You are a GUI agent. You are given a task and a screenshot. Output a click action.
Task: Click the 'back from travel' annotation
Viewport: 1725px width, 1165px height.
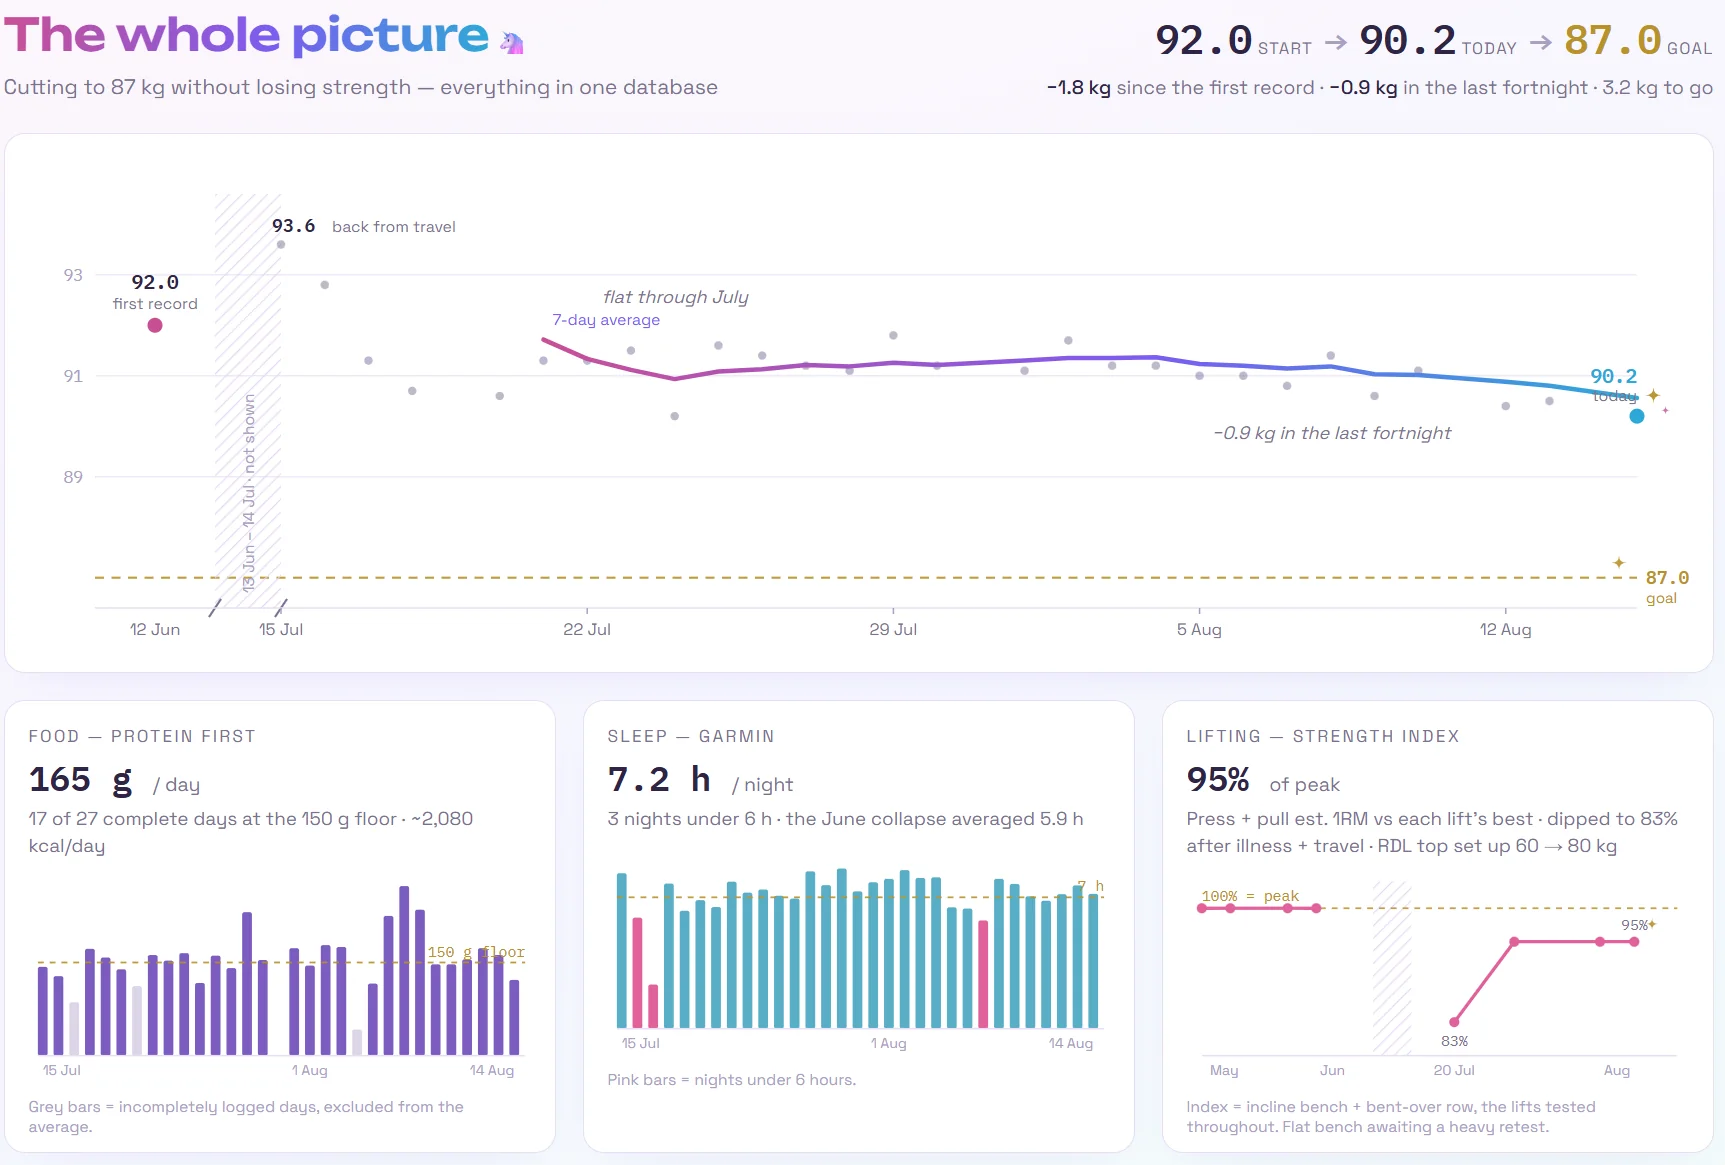click(x=394, y=227)
